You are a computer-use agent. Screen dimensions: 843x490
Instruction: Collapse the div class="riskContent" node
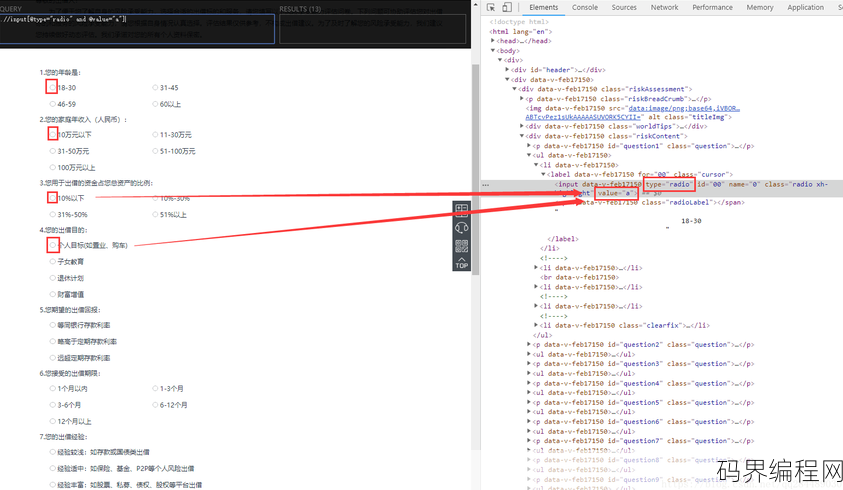pos(521,136)
